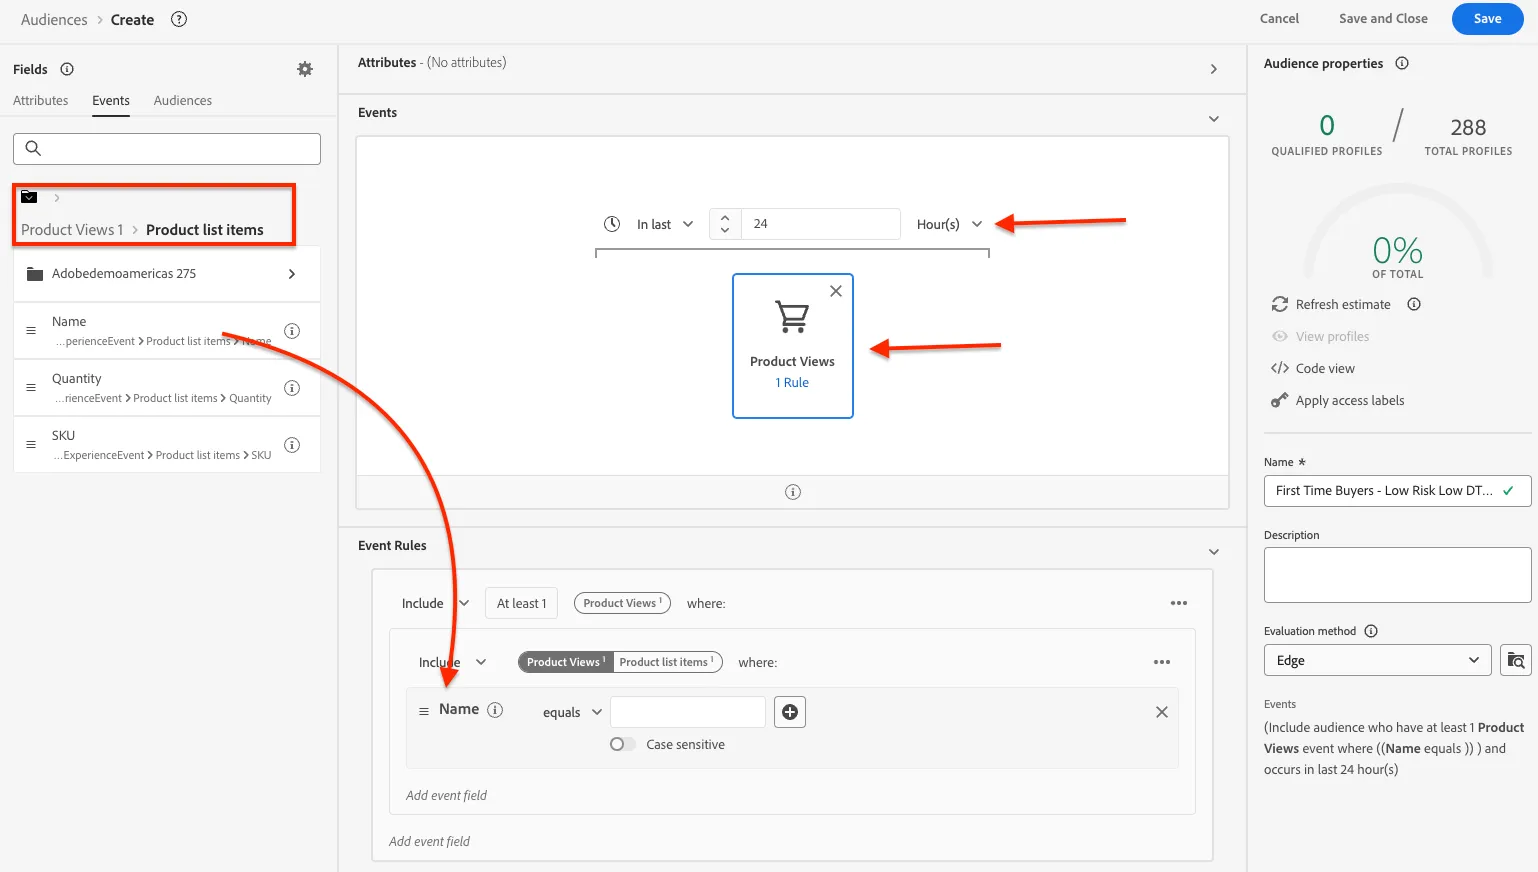Switch to the Attributes tab
Screen dimensions: 1538x872
click(41, 100)
